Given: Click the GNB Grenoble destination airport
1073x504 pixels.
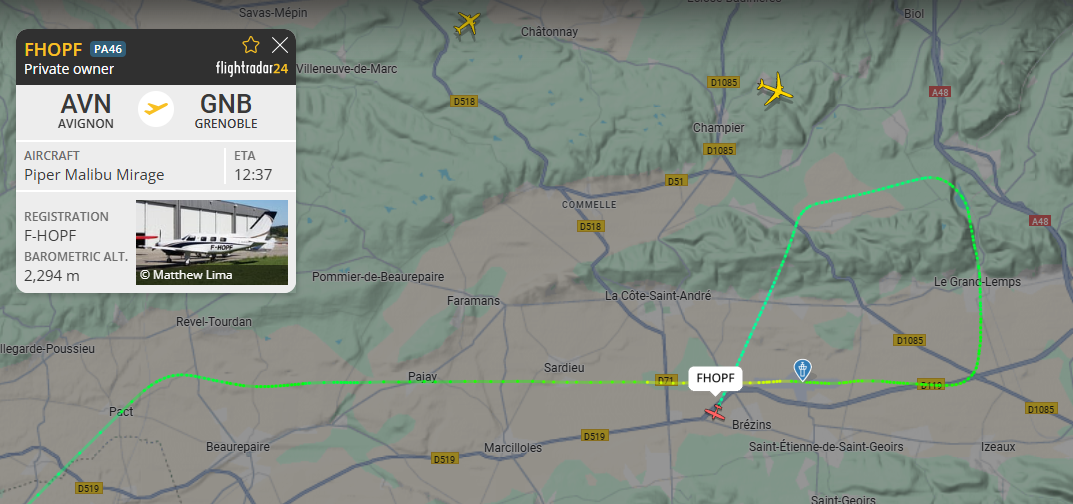Looking at the screenshot, I should [x=226, y=111].
